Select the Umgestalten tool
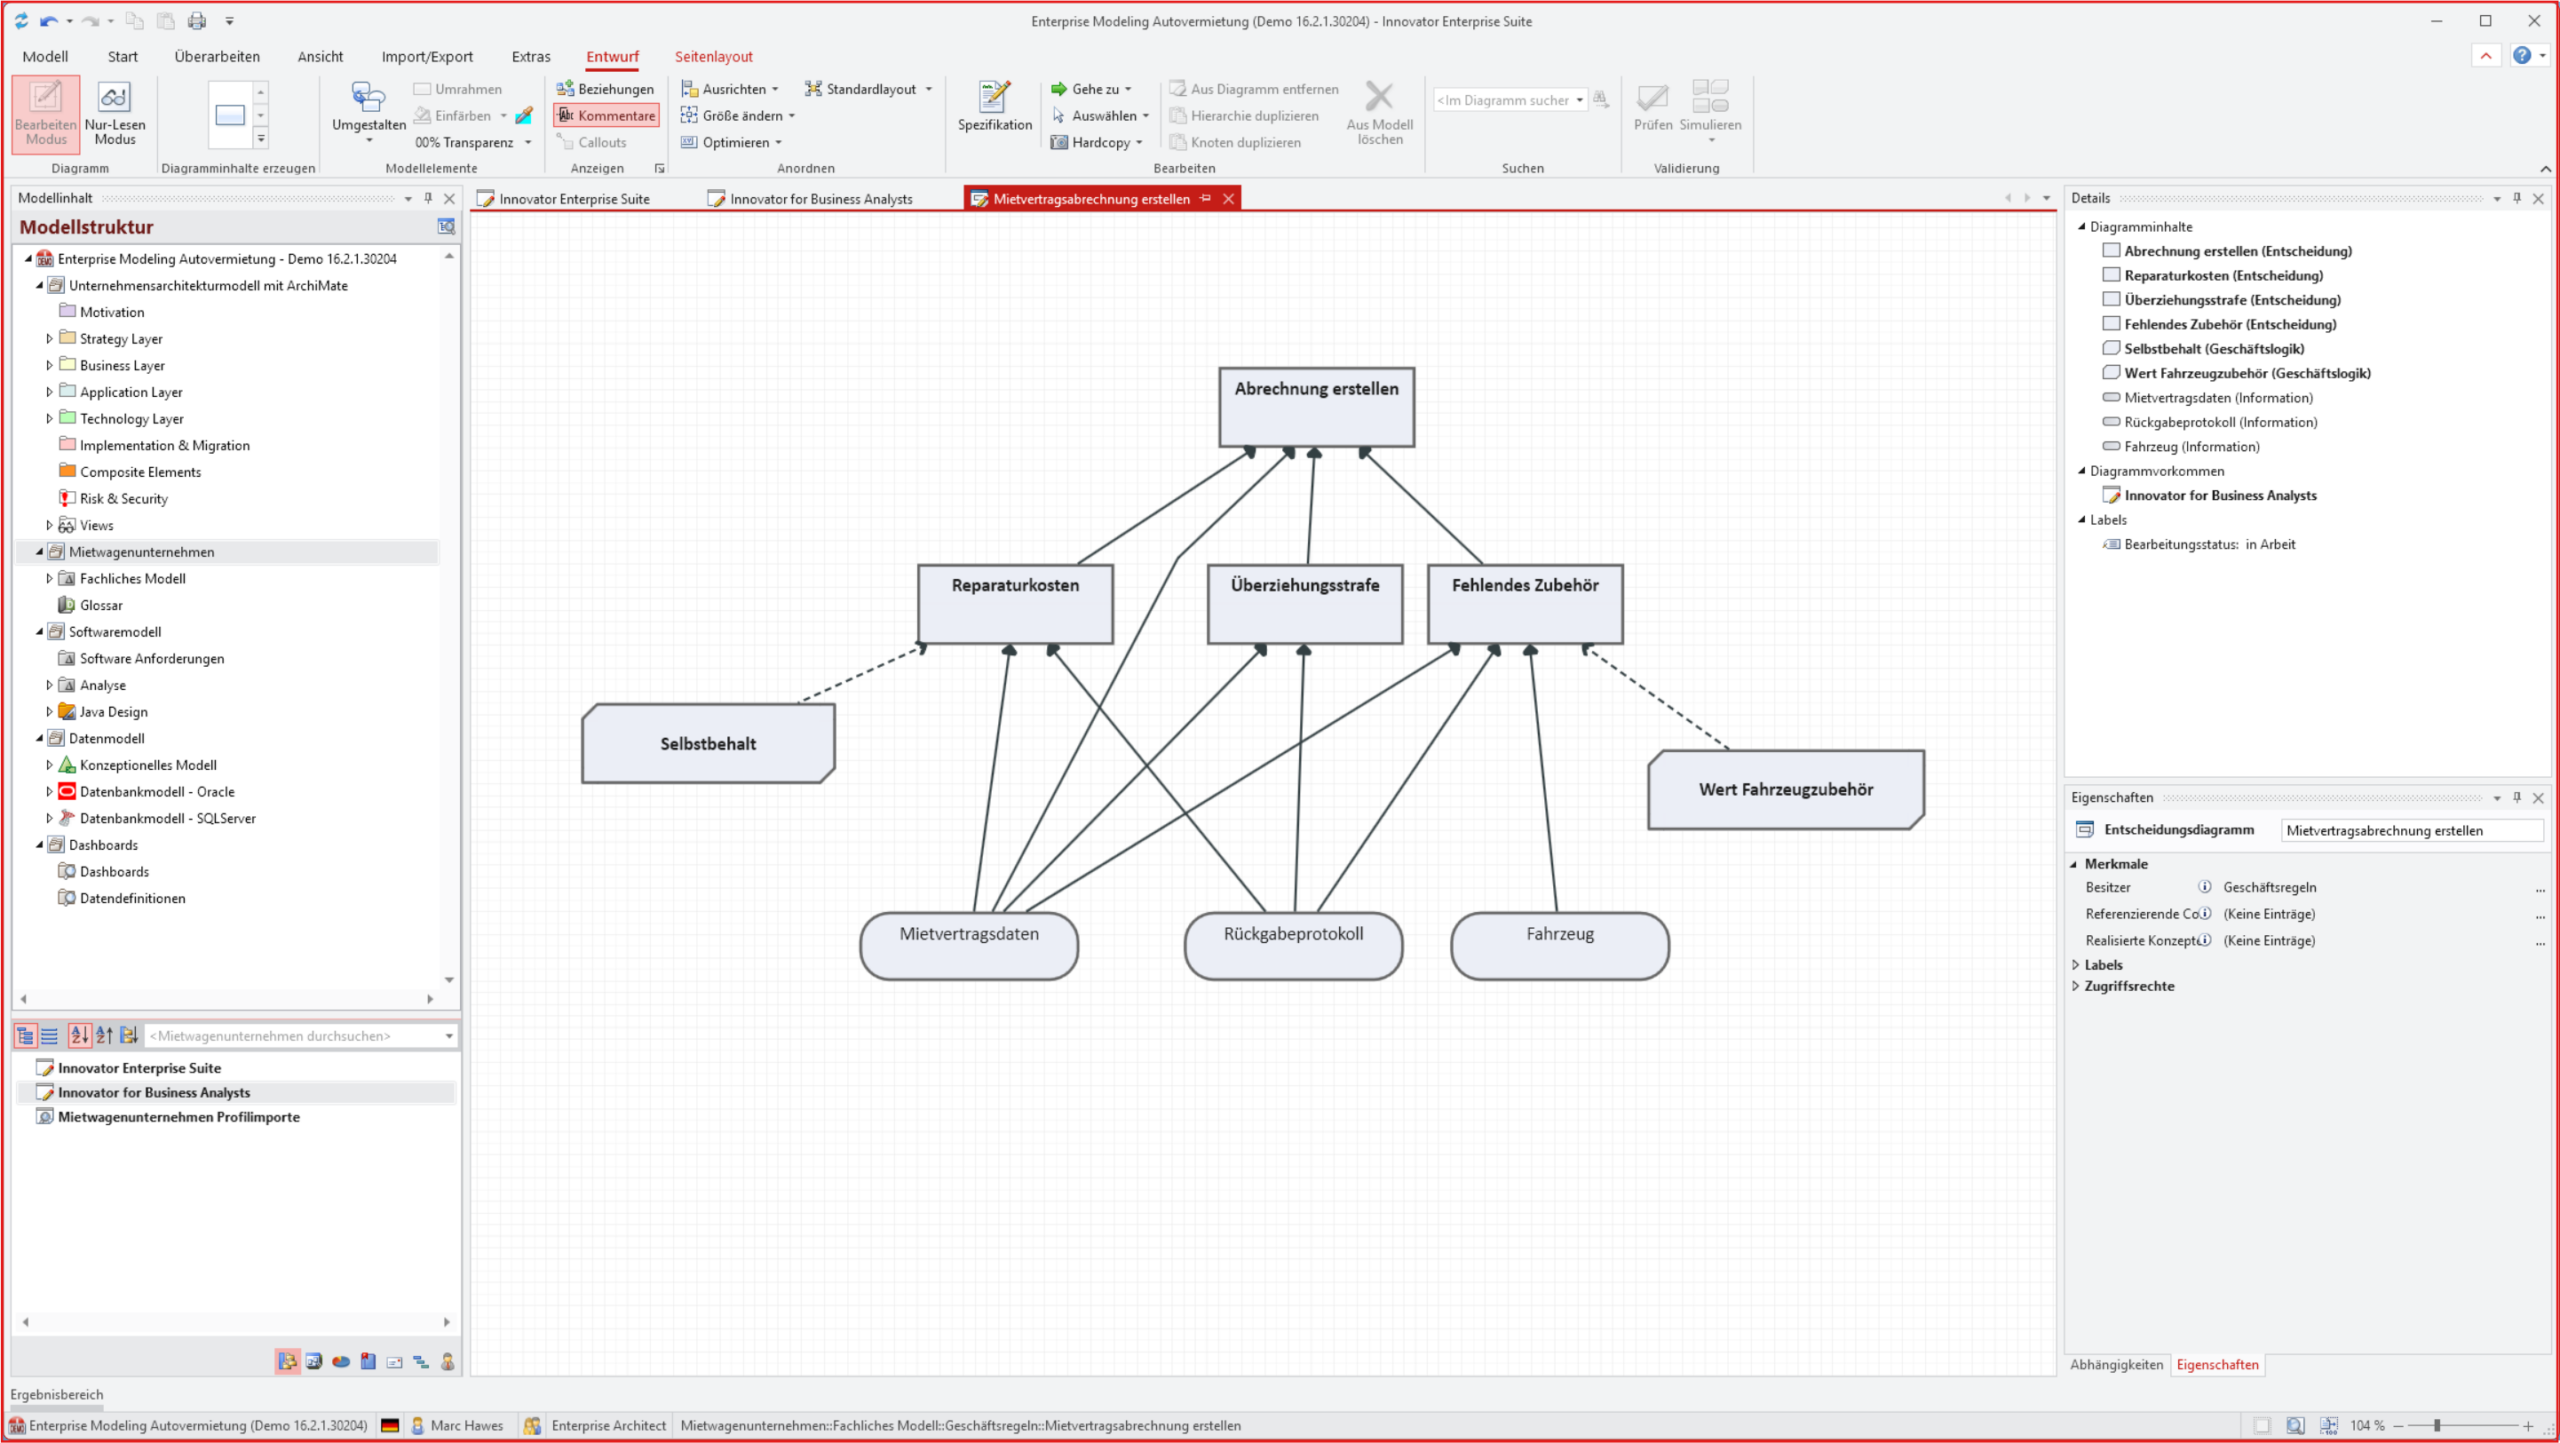Viewport: 2560px width, 1443px height. pyautogui.click(x=368, y=98)
